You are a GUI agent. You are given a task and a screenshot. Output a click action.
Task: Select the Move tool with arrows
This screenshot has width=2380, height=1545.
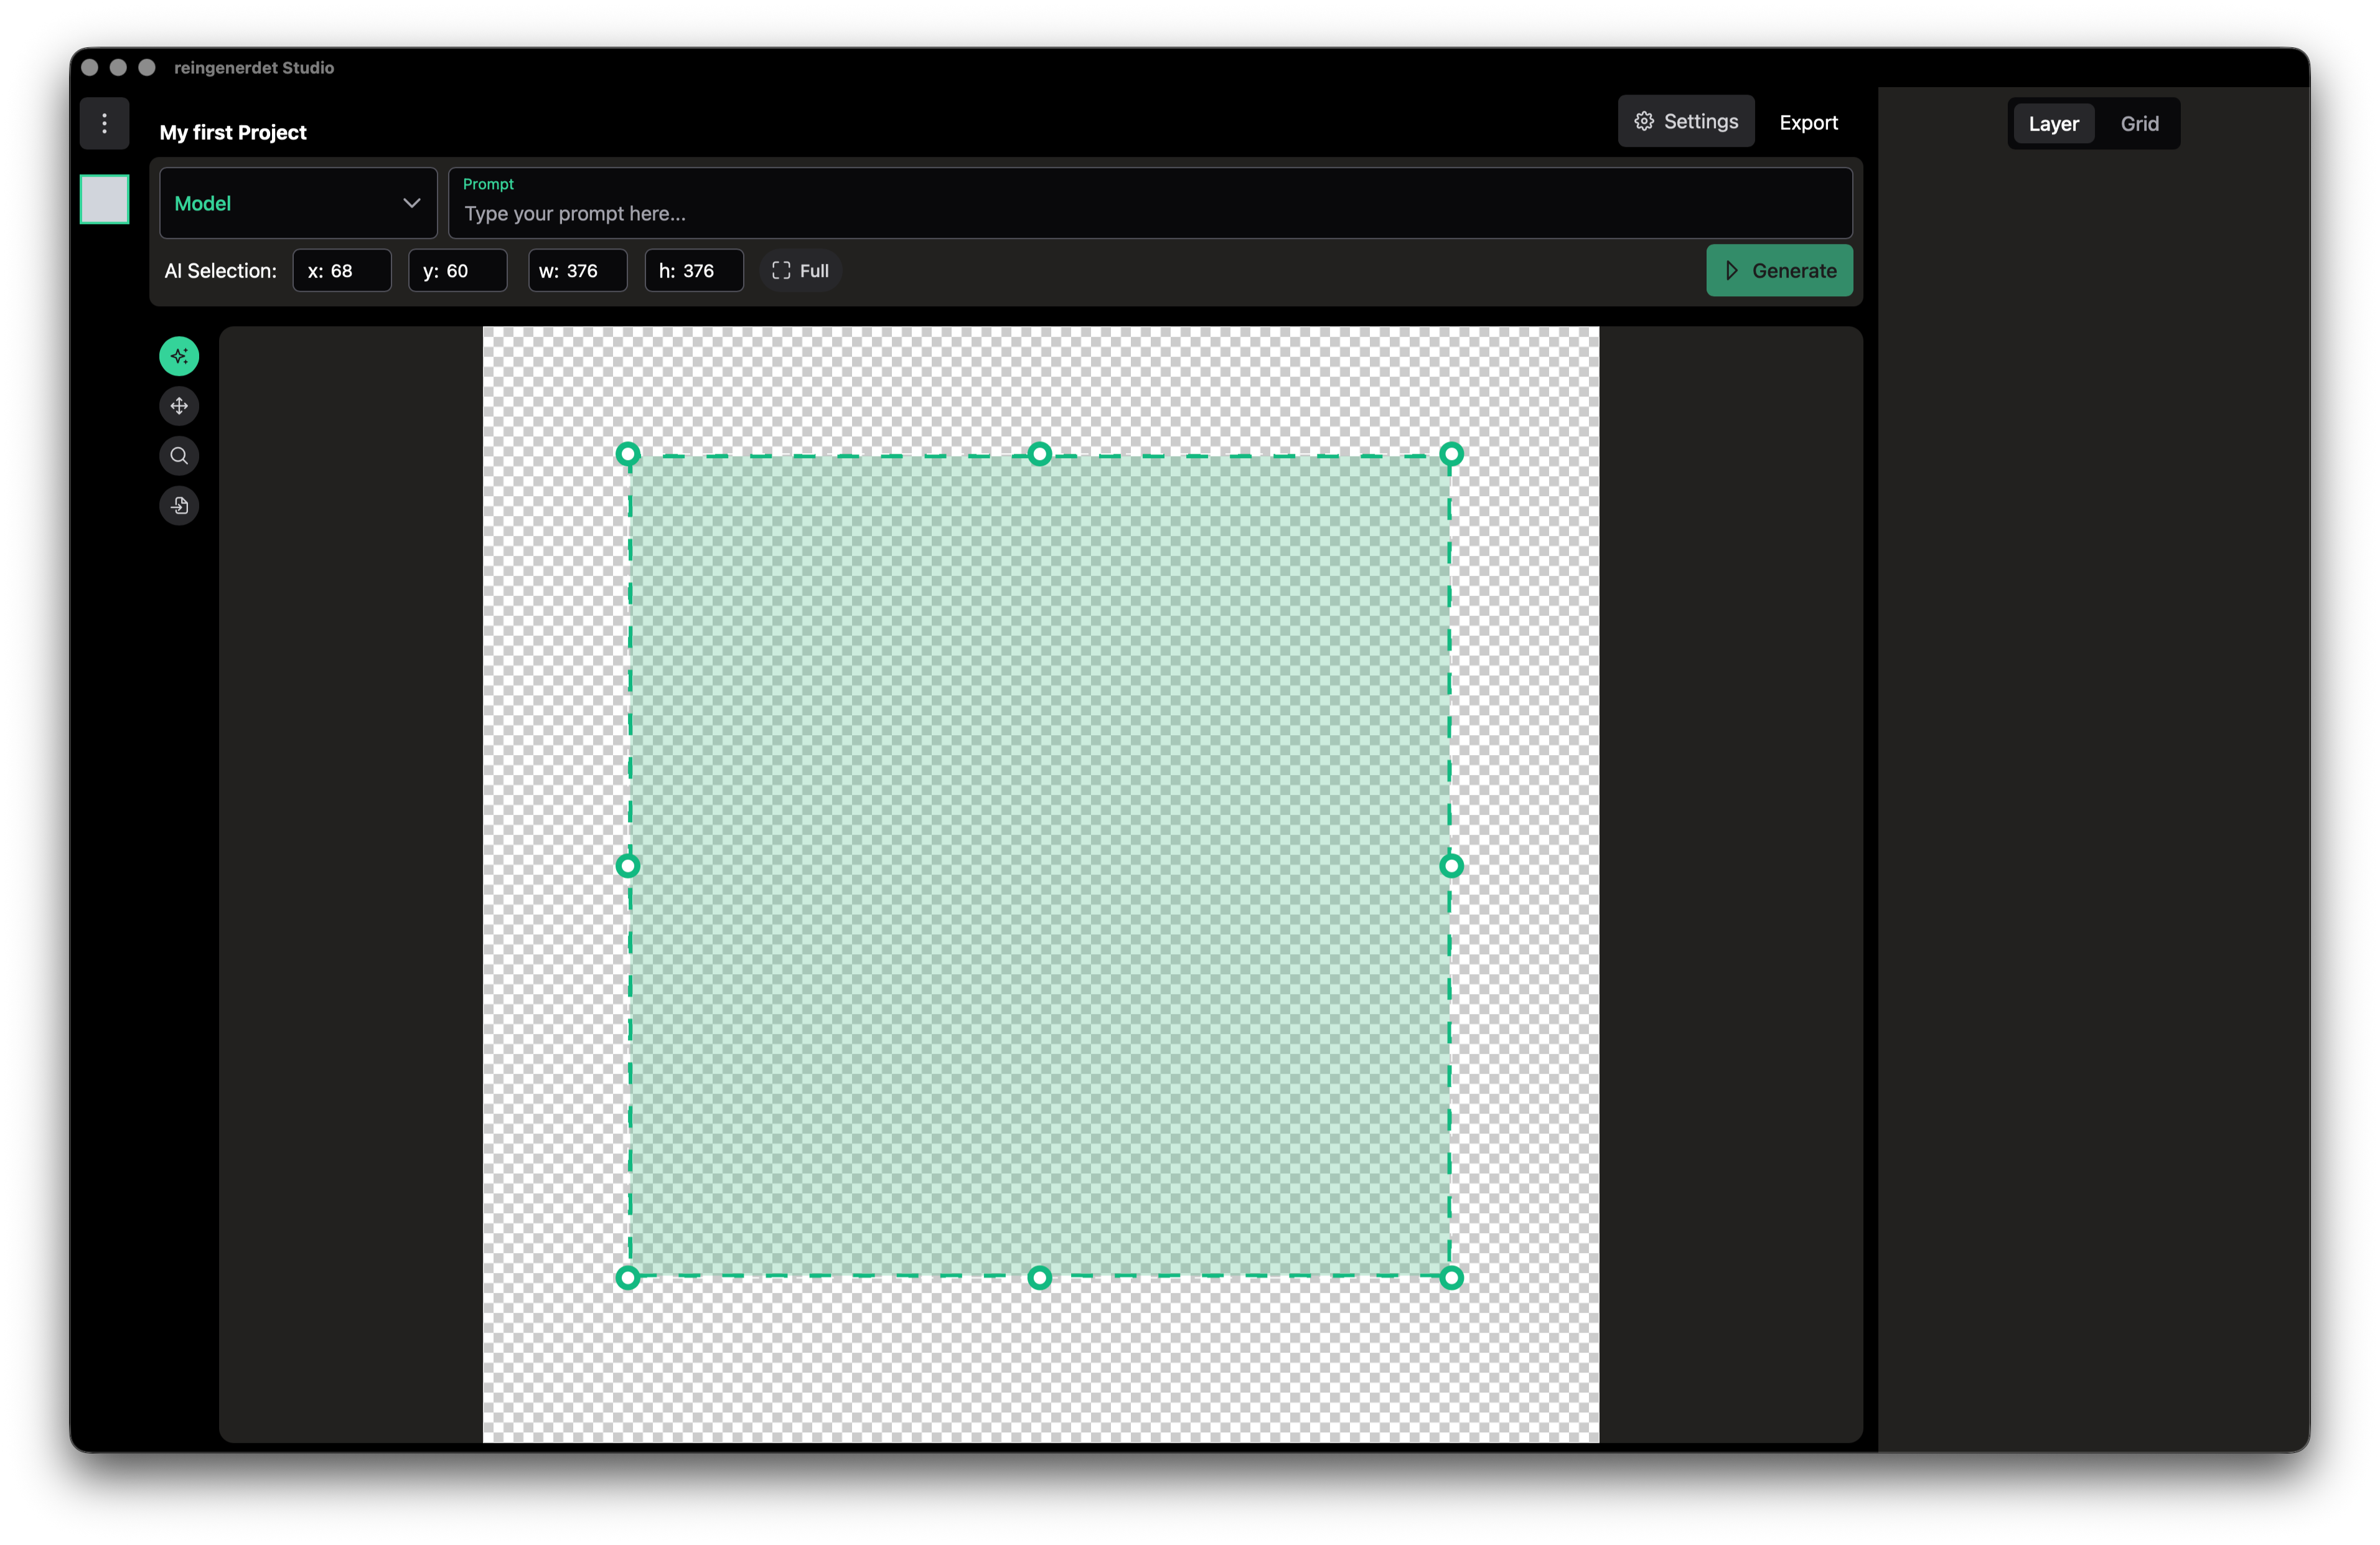(179, 406)
